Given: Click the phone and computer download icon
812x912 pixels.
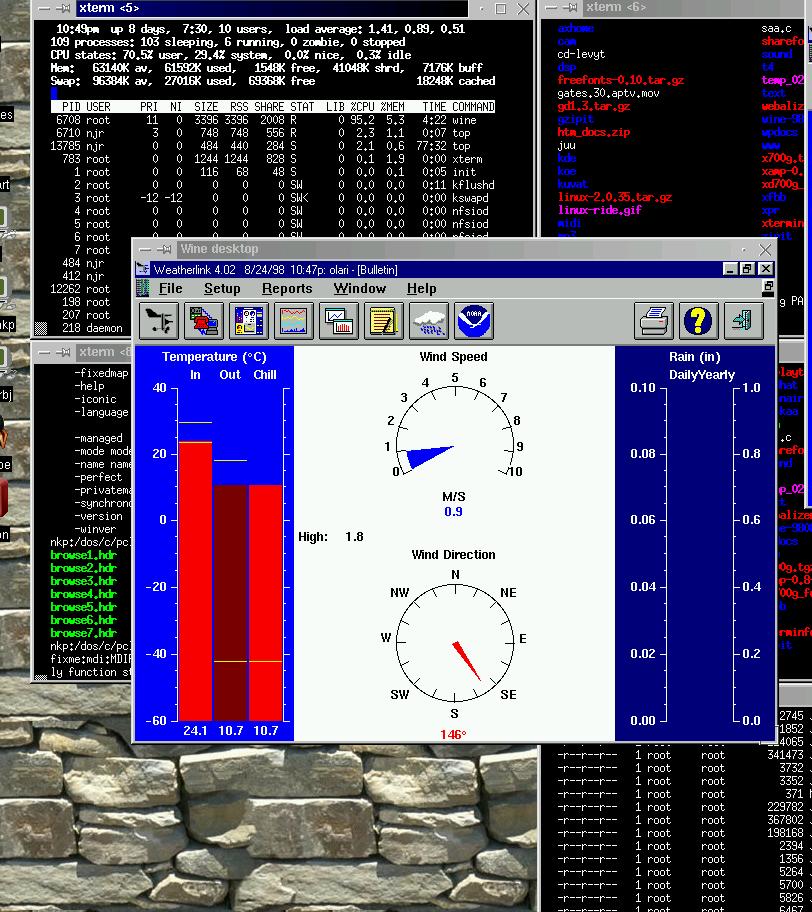Looking at the screenshot, I should (204, 320).
